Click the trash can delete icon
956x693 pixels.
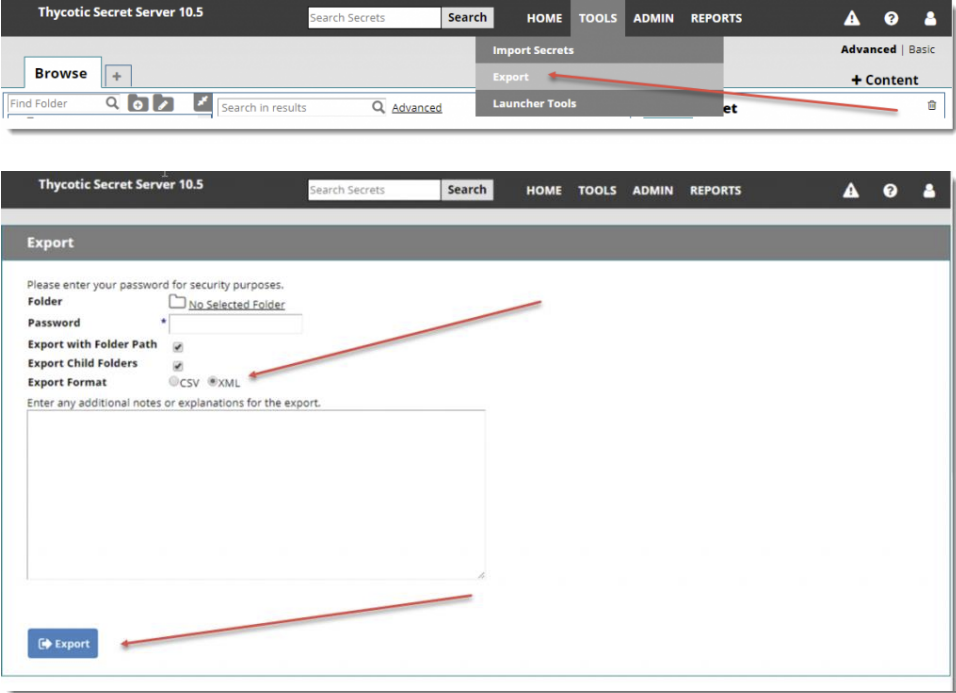pyautogui.click(x=932, y=105)
